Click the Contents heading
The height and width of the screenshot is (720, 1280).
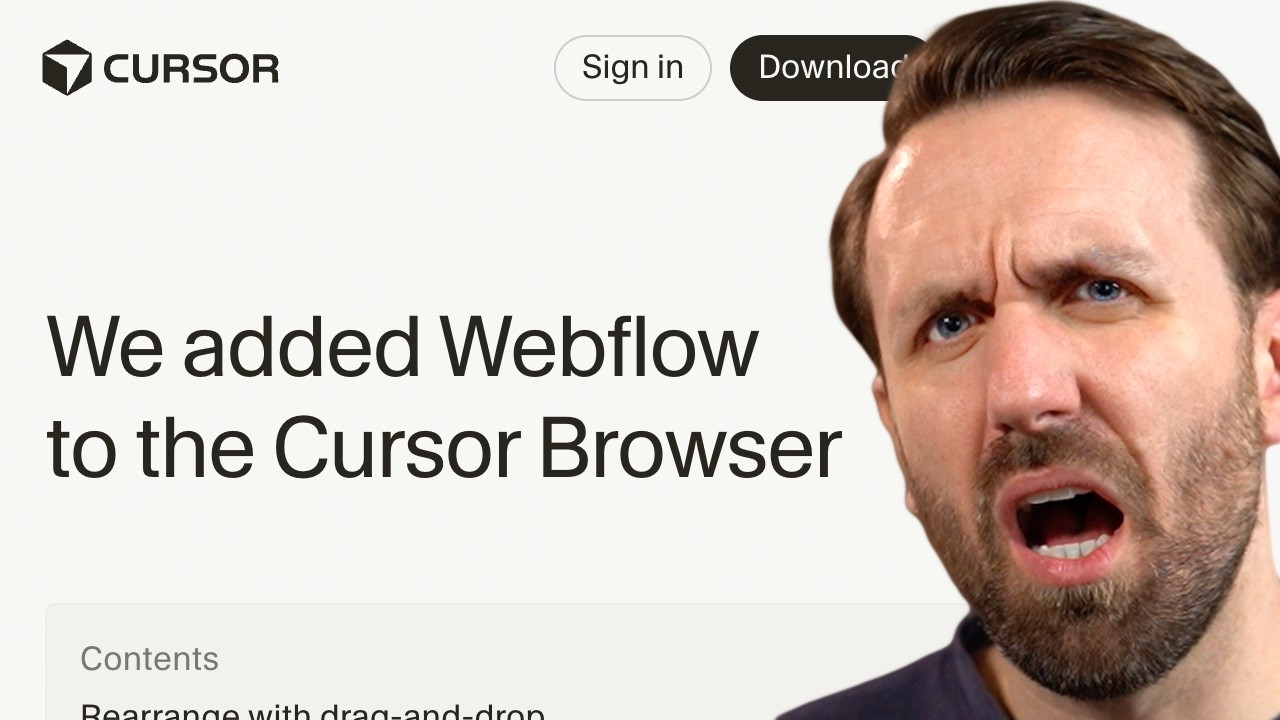pos(149,659)
